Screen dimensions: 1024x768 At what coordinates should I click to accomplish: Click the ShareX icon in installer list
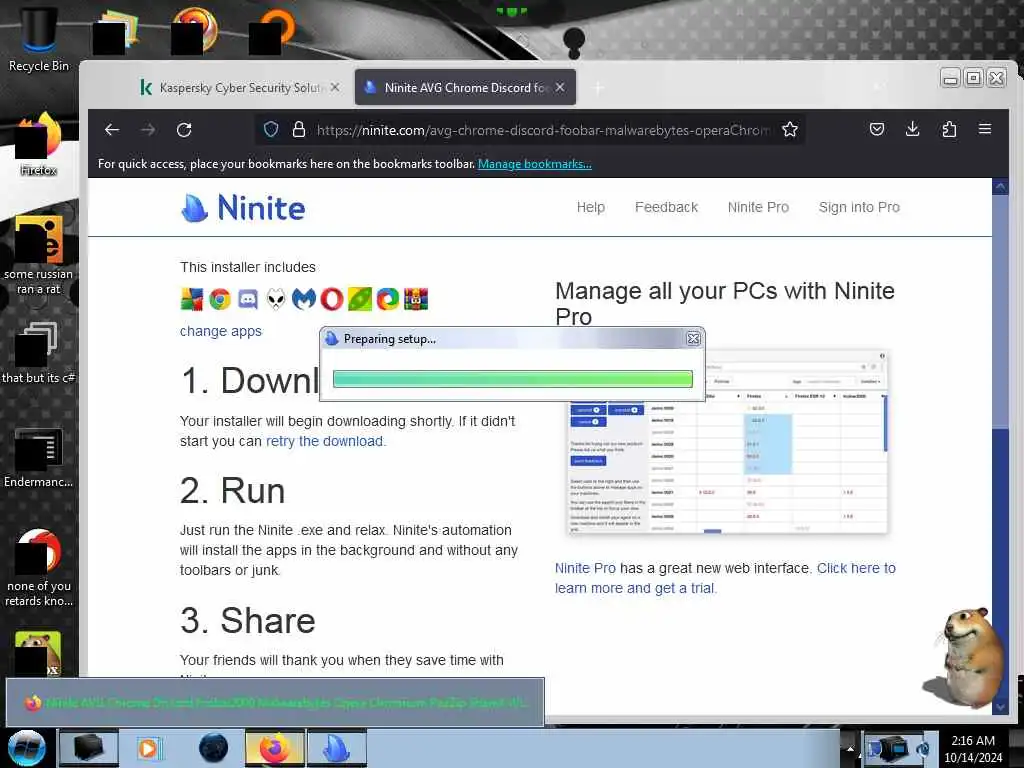point(387,299)
